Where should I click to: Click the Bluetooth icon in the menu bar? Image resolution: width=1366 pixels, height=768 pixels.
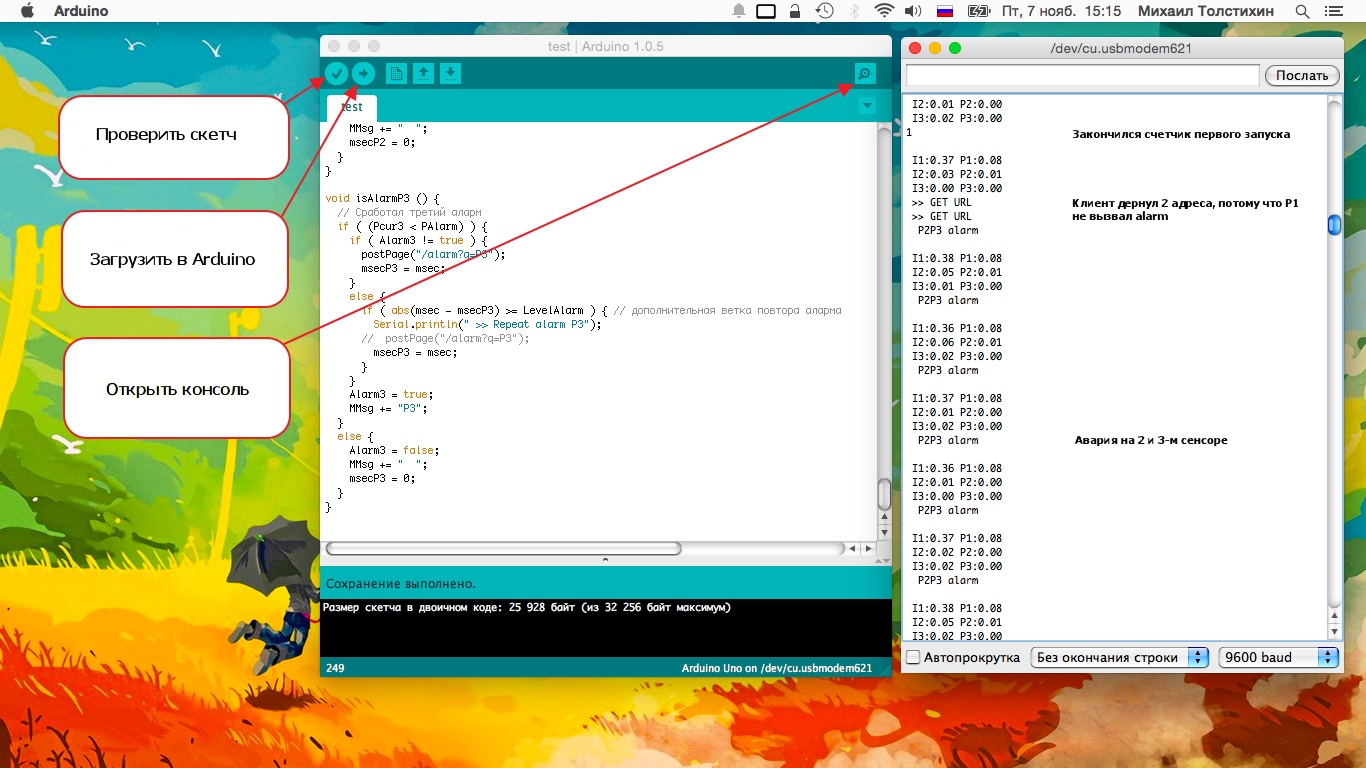854,11
